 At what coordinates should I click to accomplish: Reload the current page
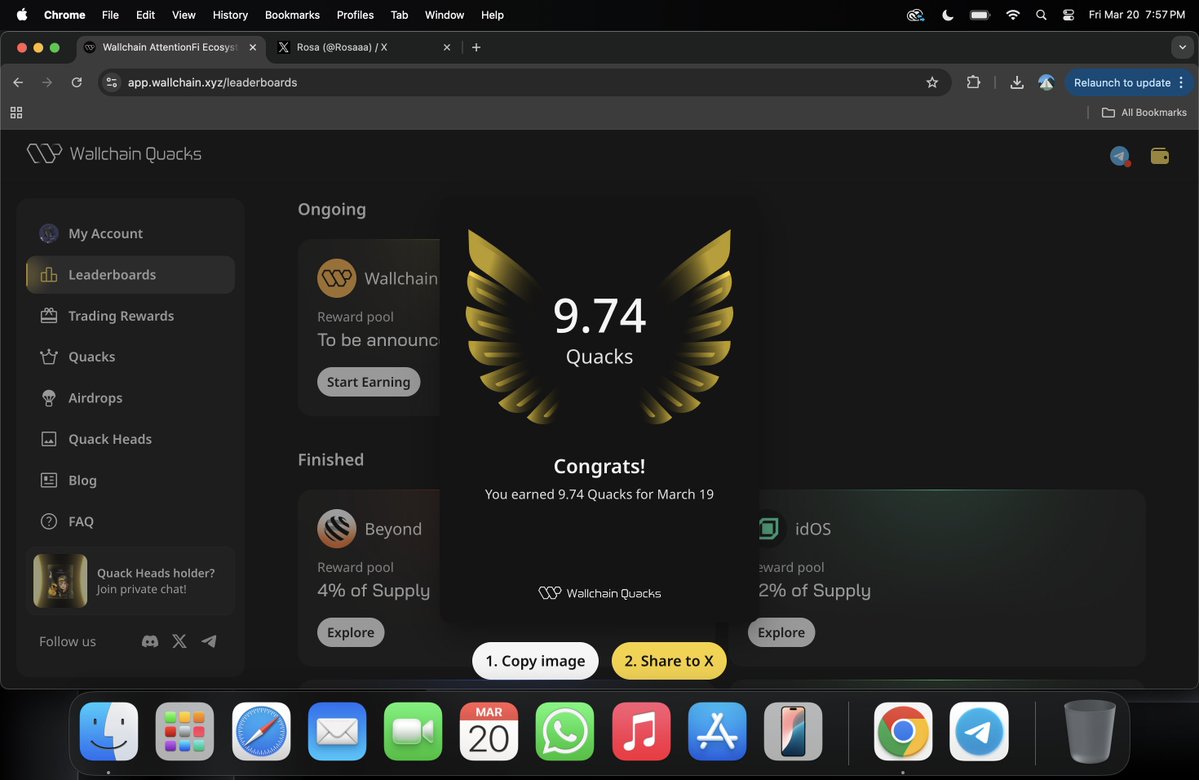pyautogui.click(x=76, y=83)
